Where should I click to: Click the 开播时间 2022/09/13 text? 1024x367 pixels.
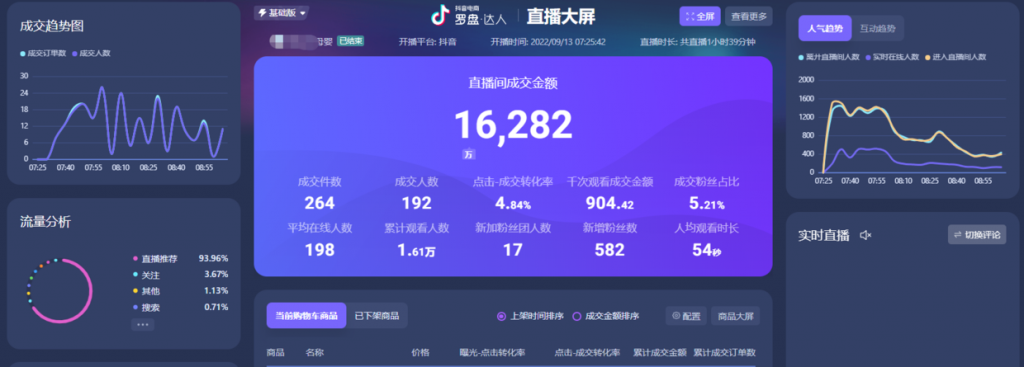tap(548, 42)
